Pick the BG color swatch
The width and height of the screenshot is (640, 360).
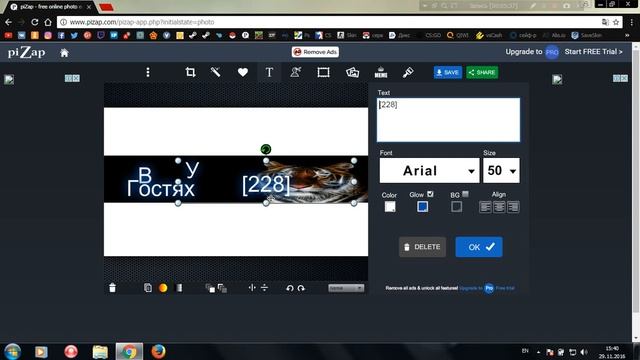456,207
